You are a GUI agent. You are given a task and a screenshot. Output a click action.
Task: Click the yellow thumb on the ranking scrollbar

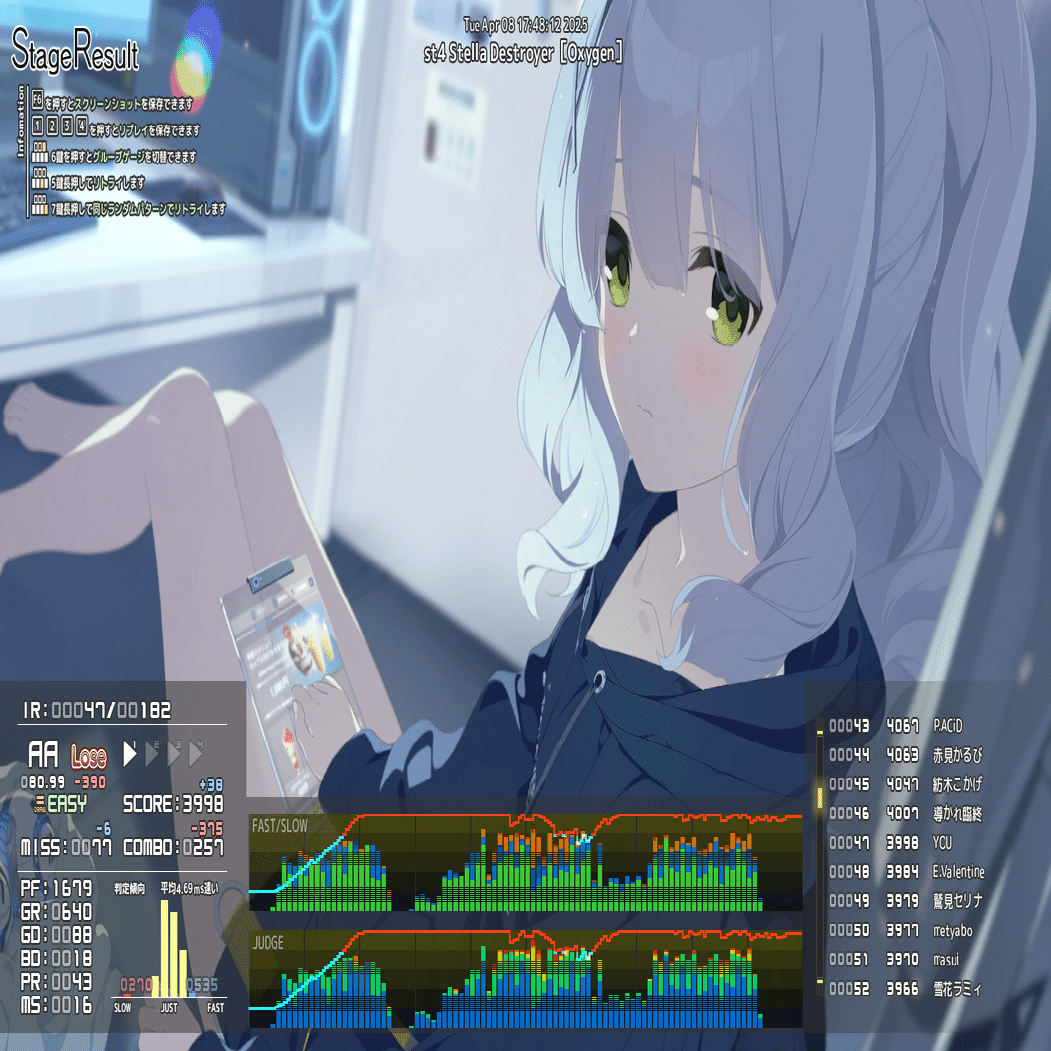822,800
